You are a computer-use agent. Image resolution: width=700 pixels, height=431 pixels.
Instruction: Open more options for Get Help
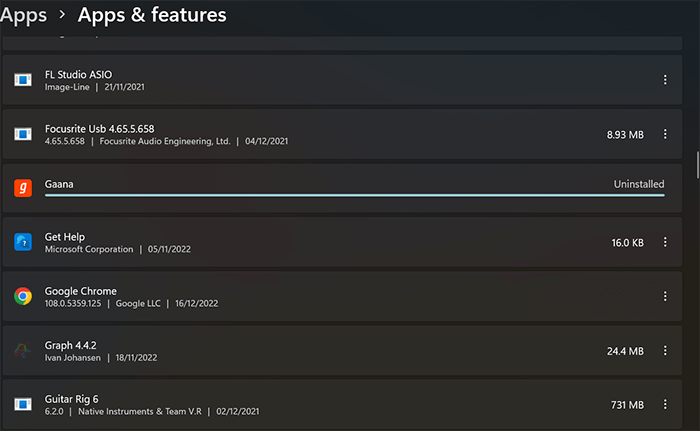click(665, 242)
